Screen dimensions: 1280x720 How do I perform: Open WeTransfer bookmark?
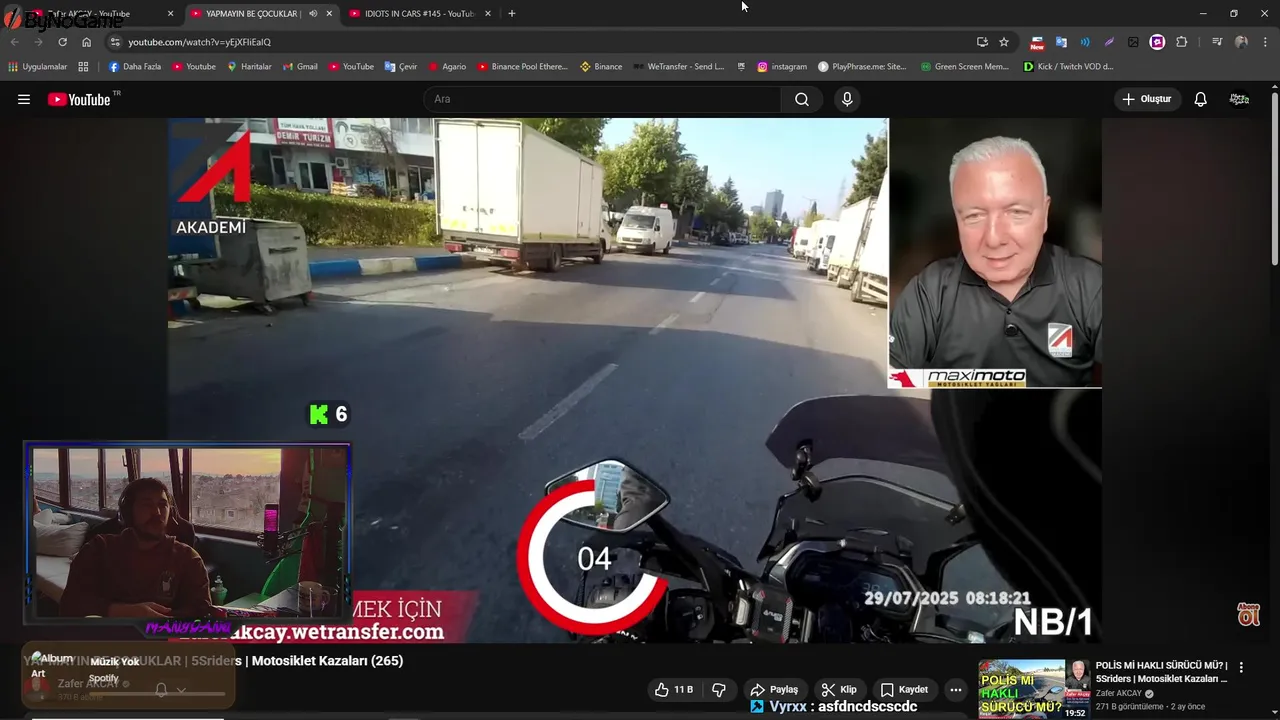pyautogui.click(x=678, y=67)
